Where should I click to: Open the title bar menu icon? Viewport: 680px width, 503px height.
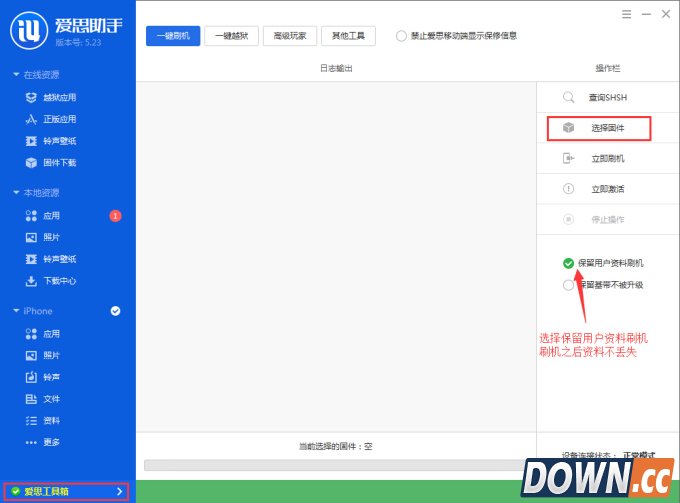point(626,14)
